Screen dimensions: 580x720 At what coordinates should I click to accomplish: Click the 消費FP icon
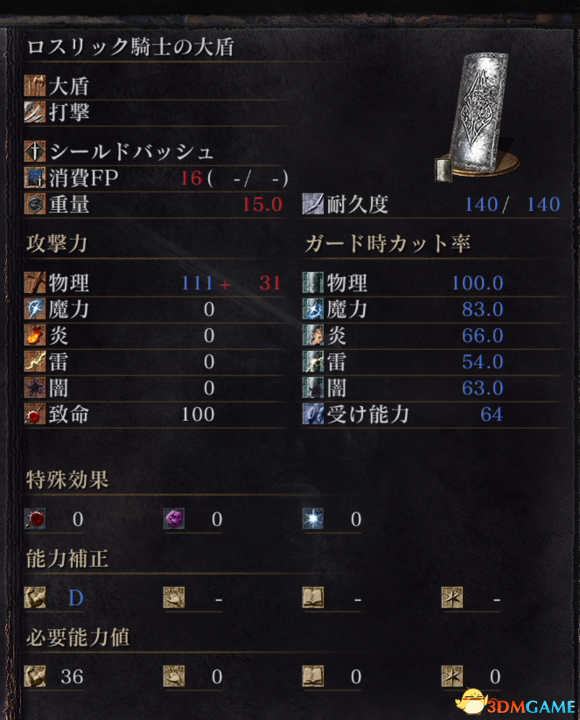click(35, 178)
